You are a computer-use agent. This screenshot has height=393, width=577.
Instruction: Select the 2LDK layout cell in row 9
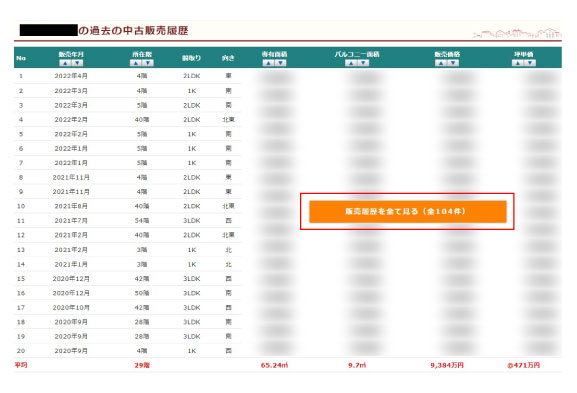pos(192,192)
